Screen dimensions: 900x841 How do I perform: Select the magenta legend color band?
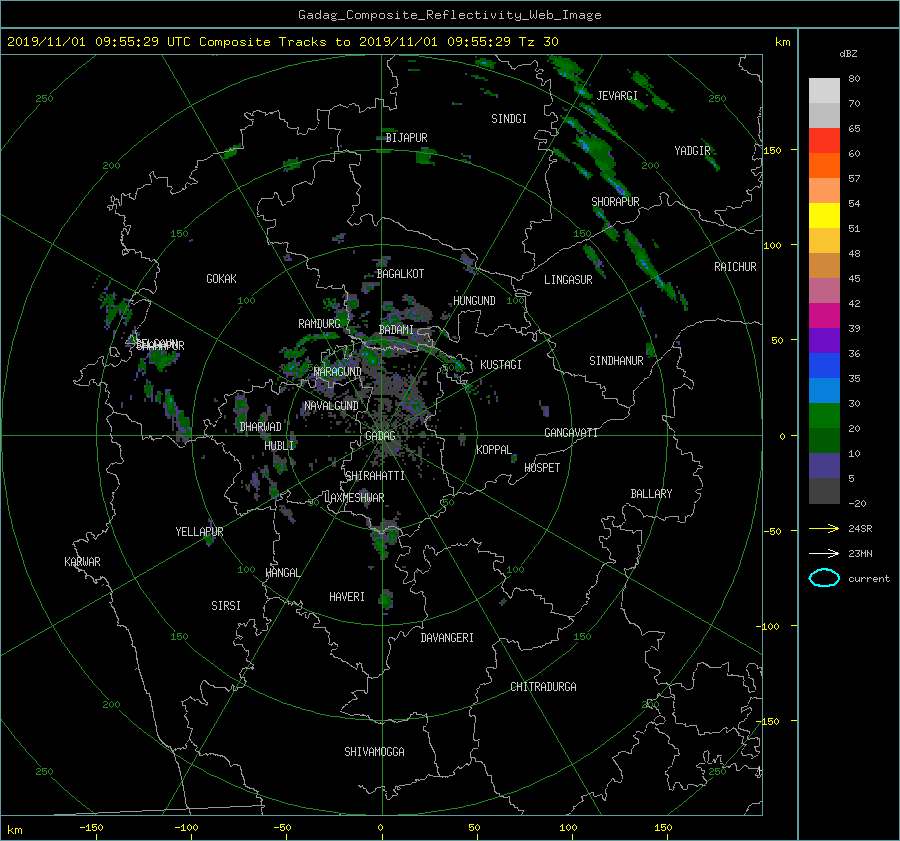pos(824,315)
